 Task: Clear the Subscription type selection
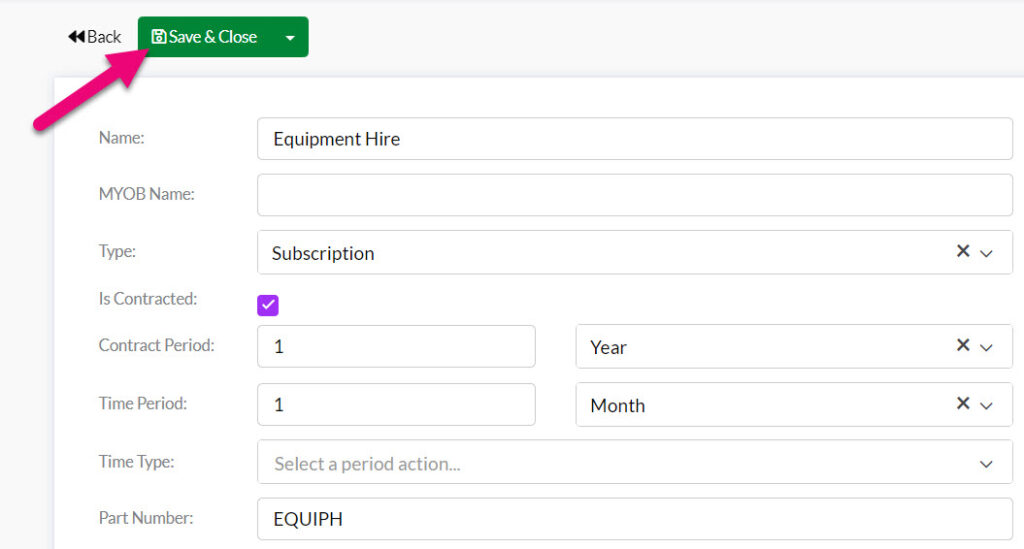point(963,251)
